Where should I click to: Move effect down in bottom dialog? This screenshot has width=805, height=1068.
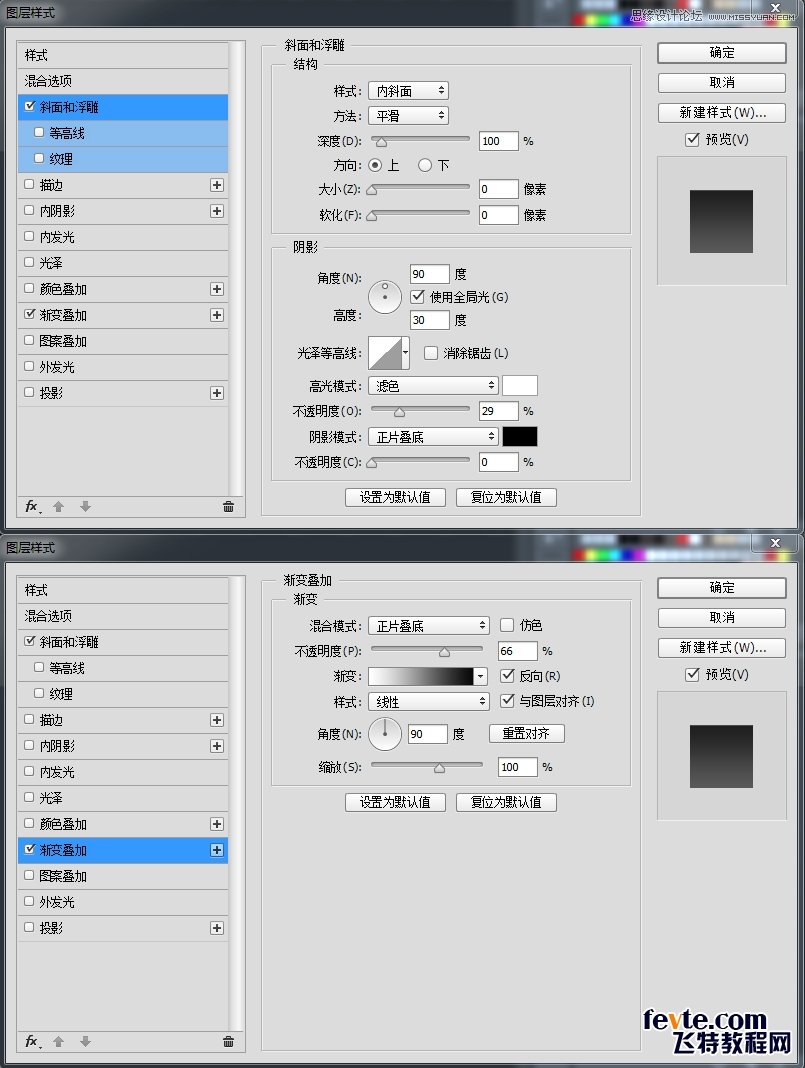(85, 1041)
